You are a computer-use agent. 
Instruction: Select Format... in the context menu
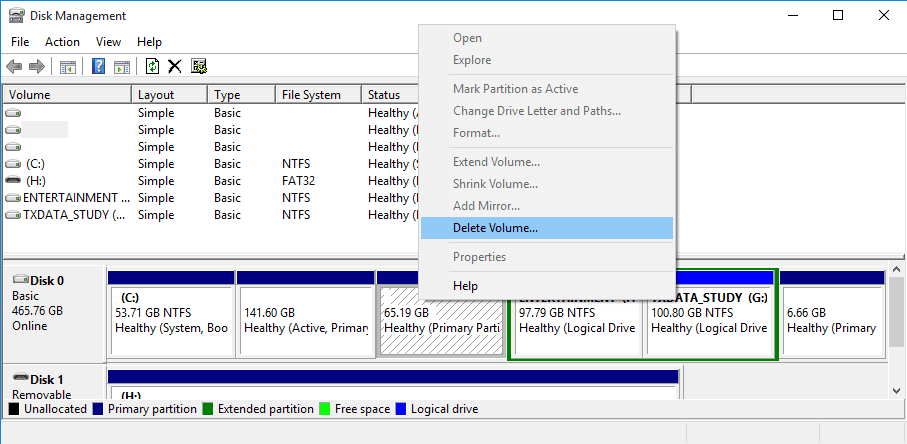pyautogui.click(x=547, y=132)
